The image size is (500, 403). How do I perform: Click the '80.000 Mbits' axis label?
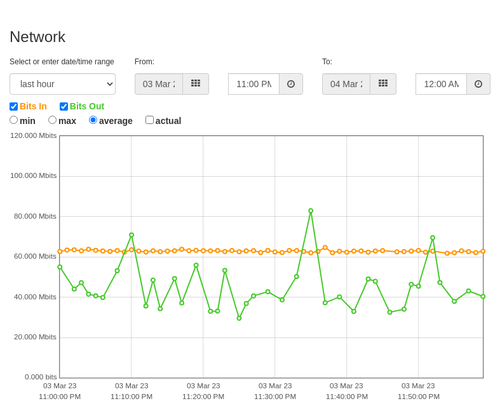(35, 216)
